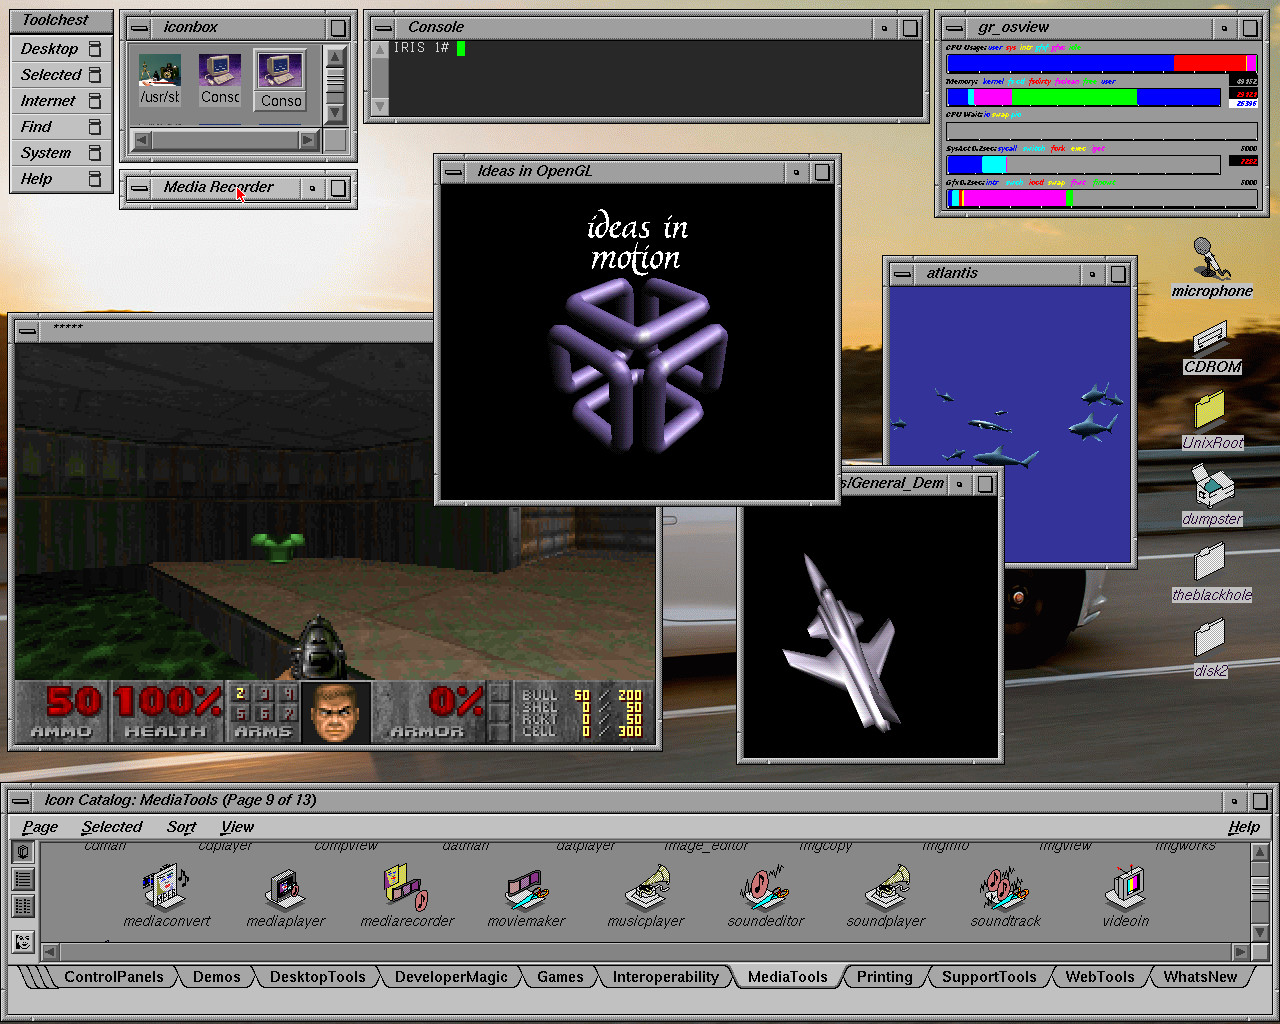Viewport: 1280px width, 1024px height.
Task: Open the Desktop menu in Toolchest
Action: pyautogui.click(x=50, y=49)
